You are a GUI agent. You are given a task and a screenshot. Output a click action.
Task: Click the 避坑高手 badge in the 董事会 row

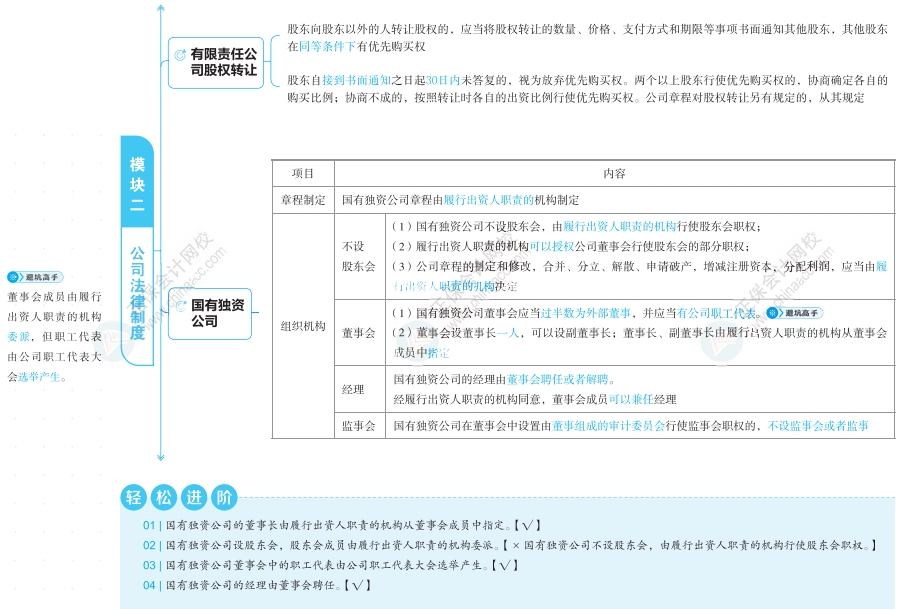(795, 313)
